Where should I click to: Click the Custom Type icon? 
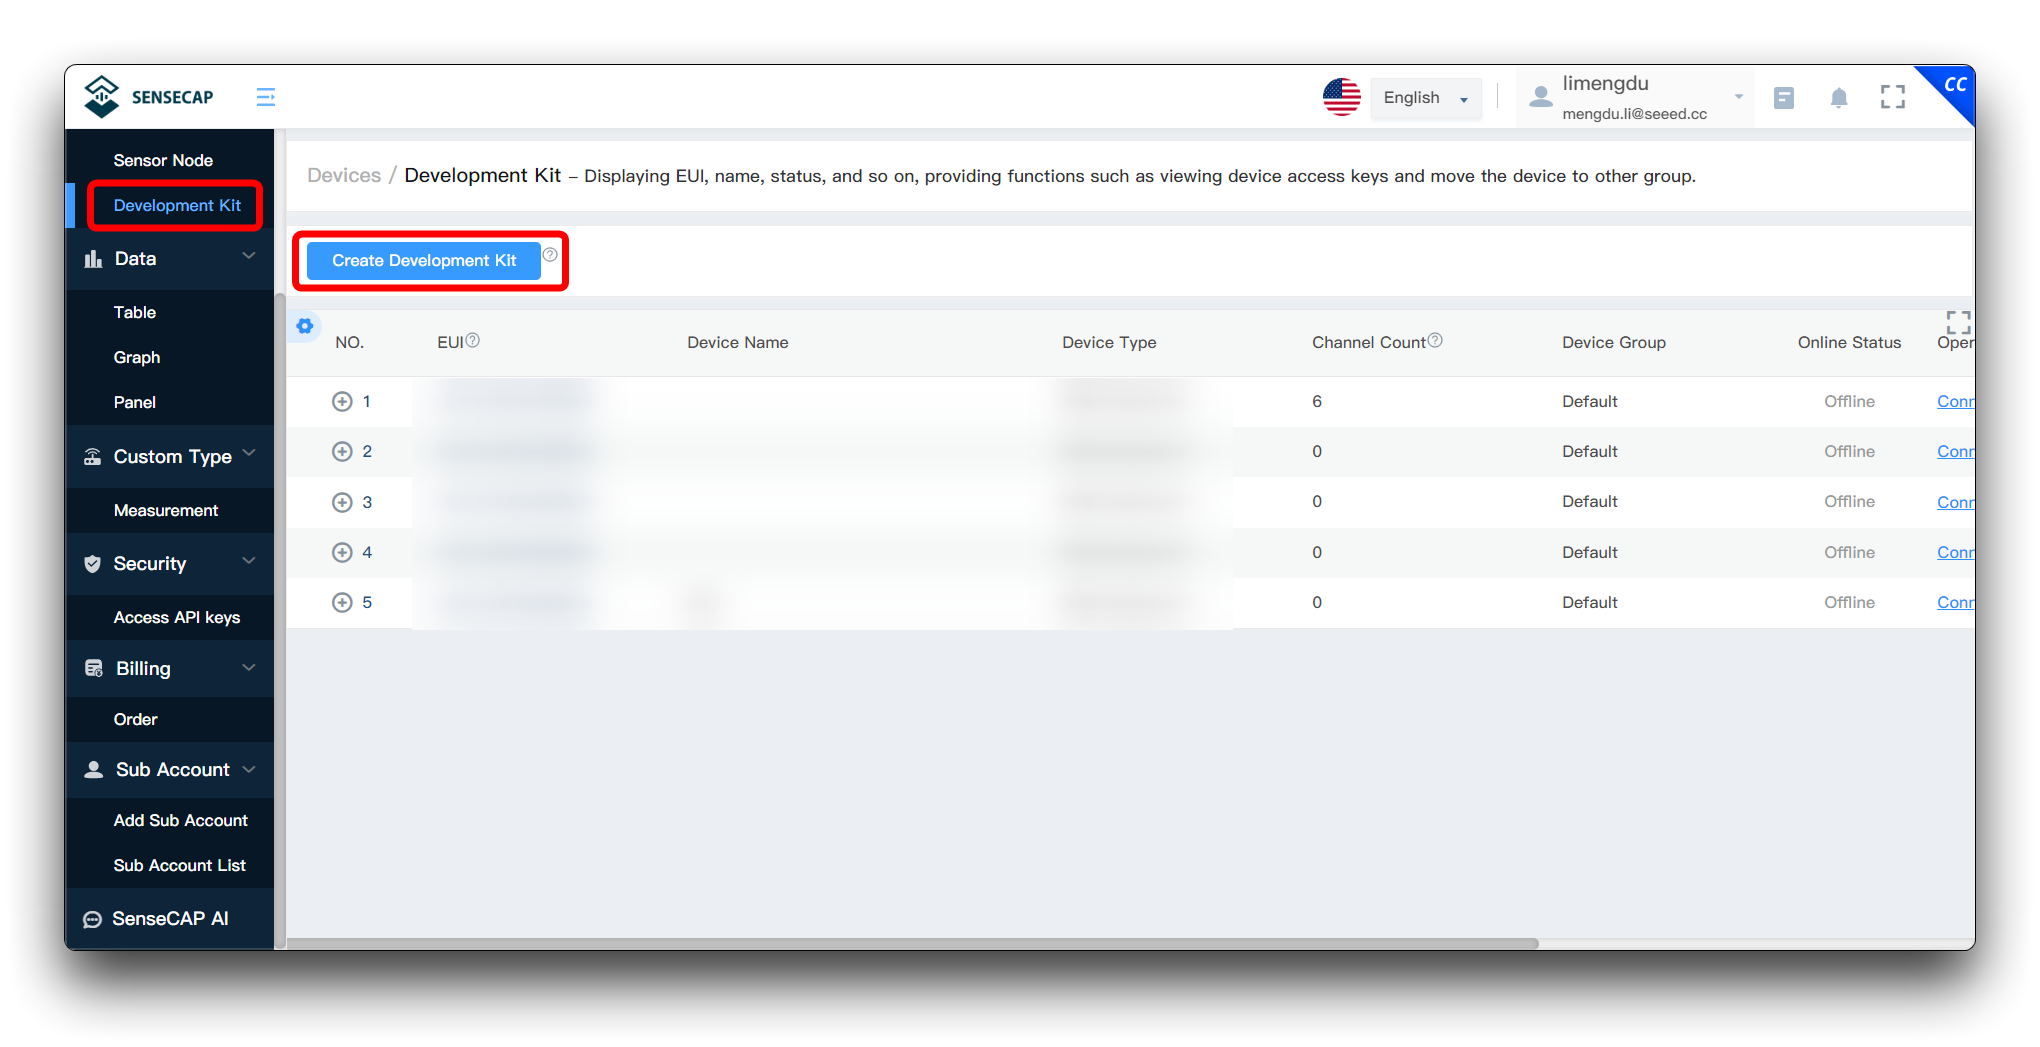tap(92, 457)
